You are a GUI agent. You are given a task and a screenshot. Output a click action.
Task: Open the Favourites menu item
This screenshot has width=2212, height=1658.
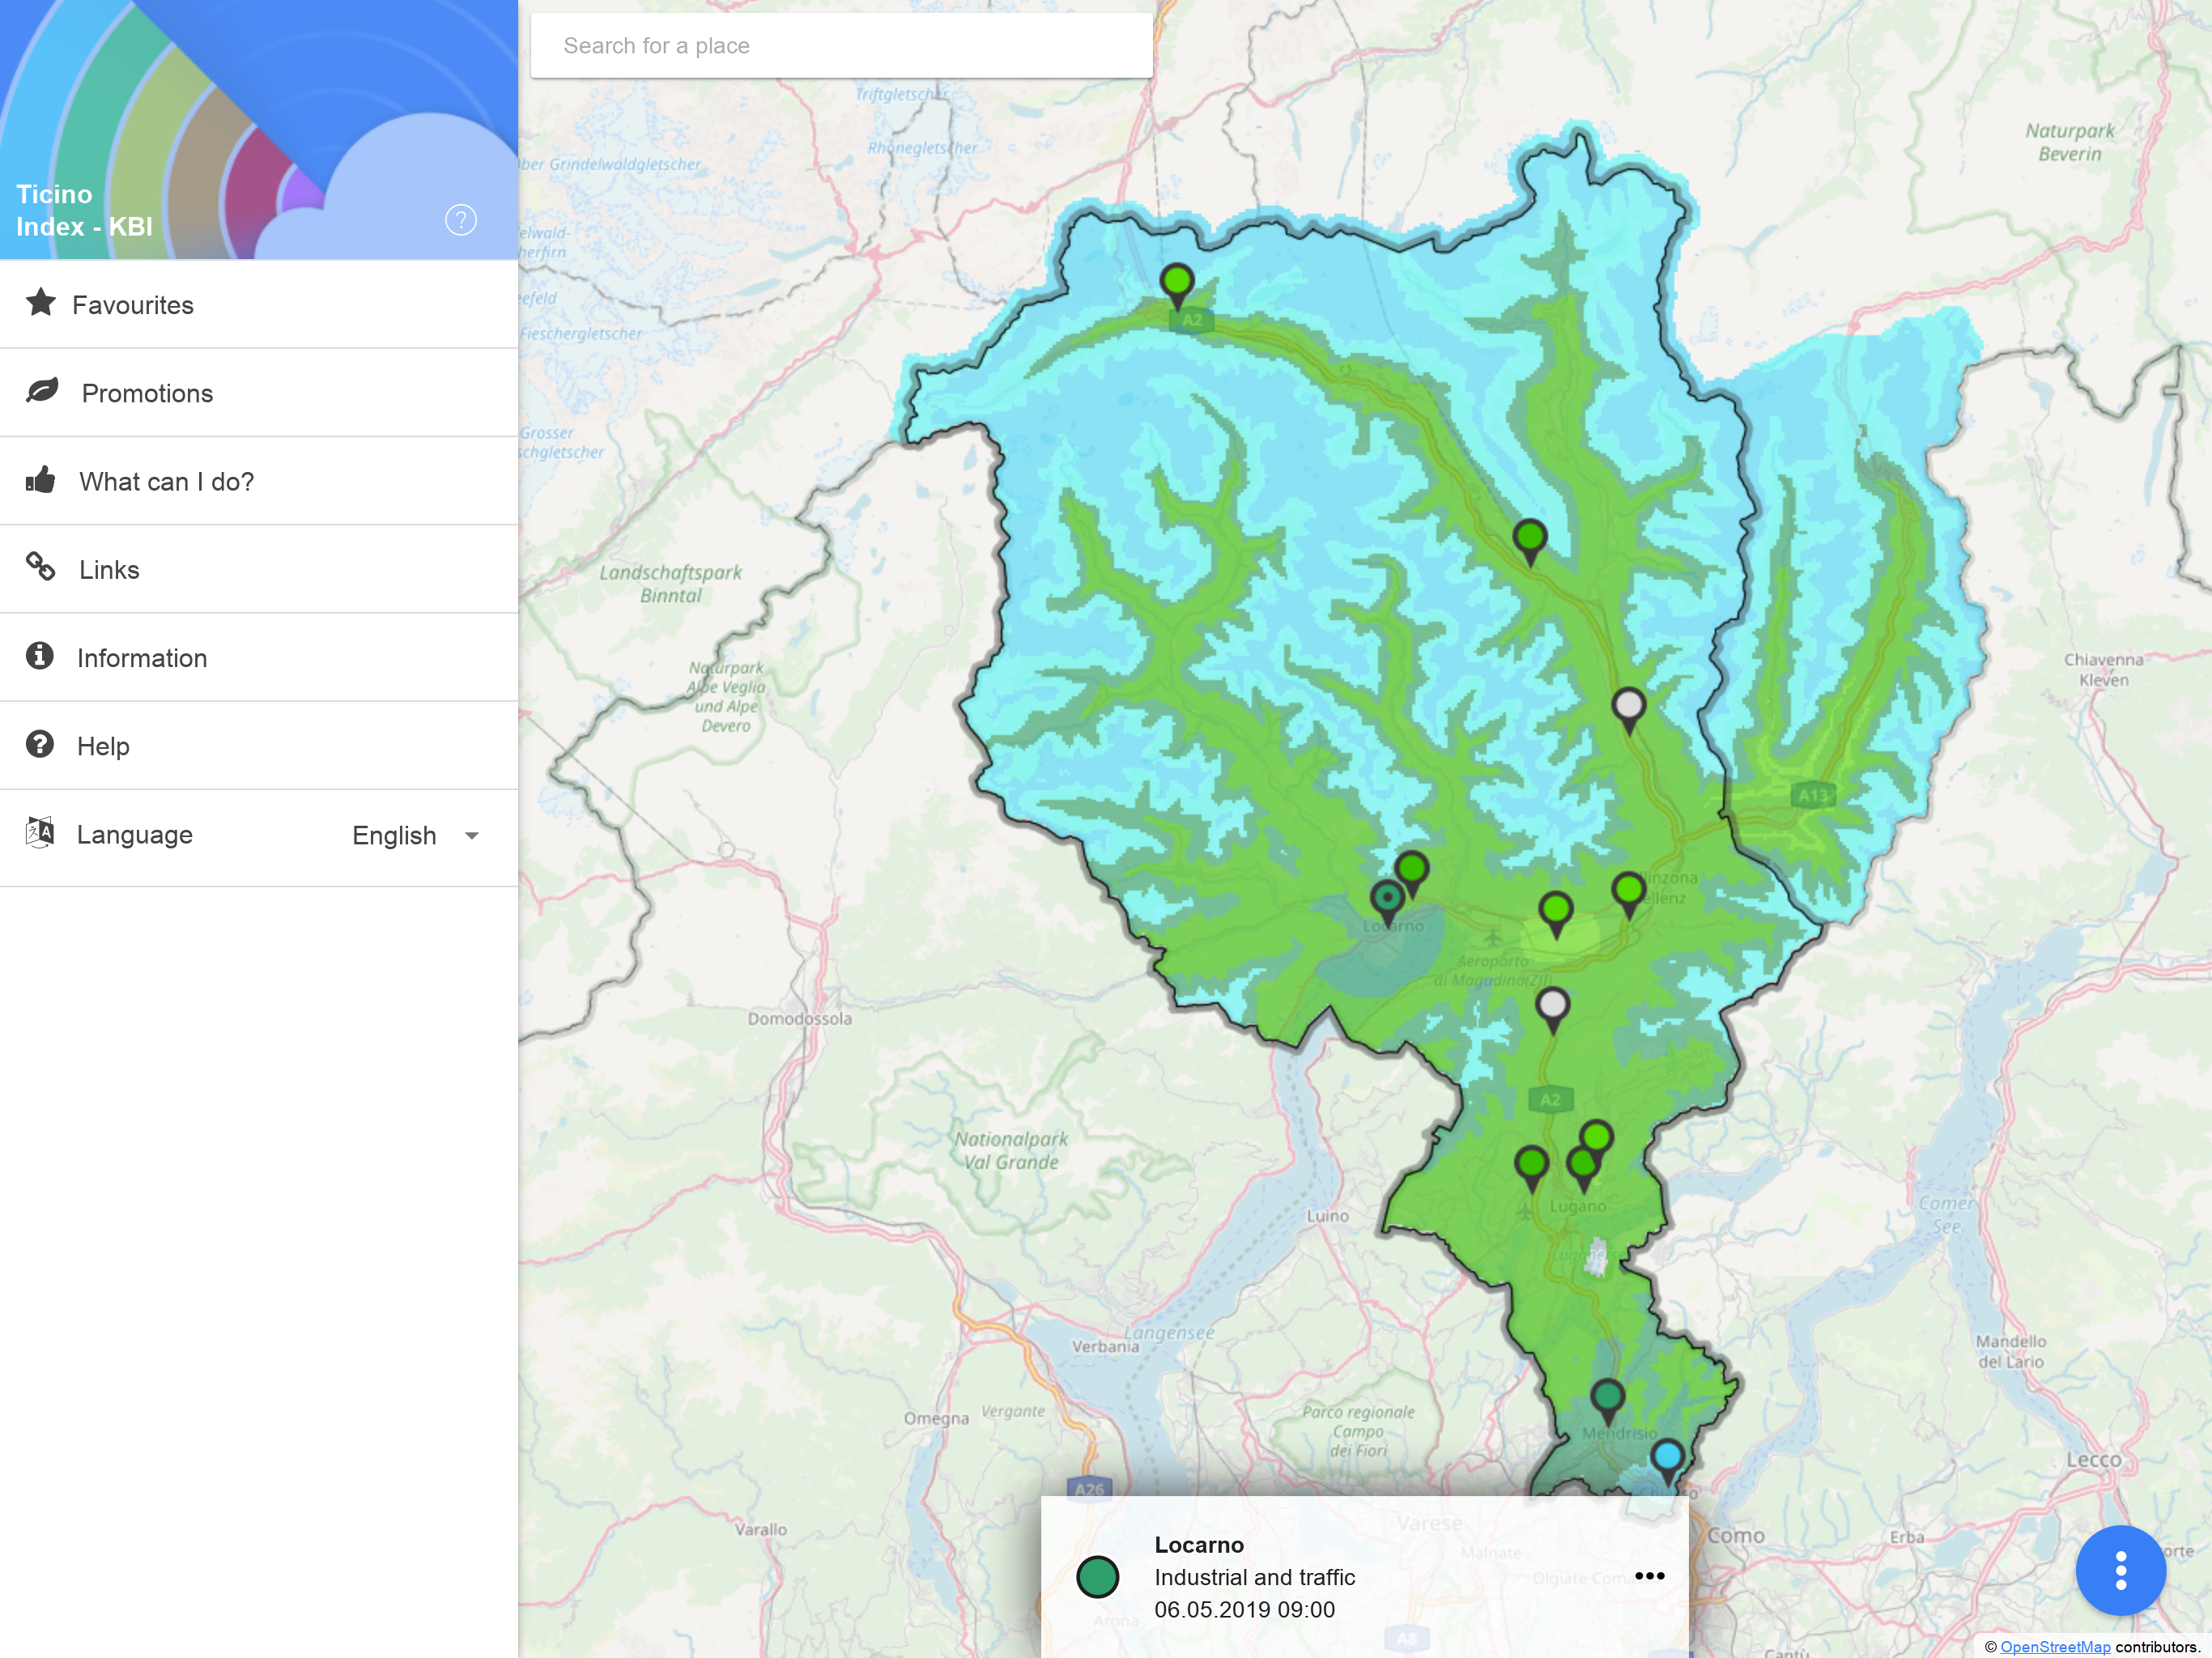(x=133, y=305)
